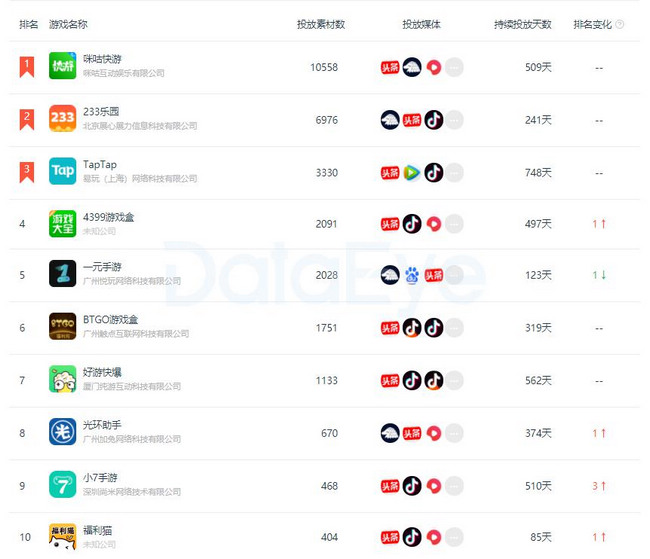The height and width of the screenshot is (559, 650).
Task: Click the 咪咕快游 green app icon
Action: (x=63, y=66)
